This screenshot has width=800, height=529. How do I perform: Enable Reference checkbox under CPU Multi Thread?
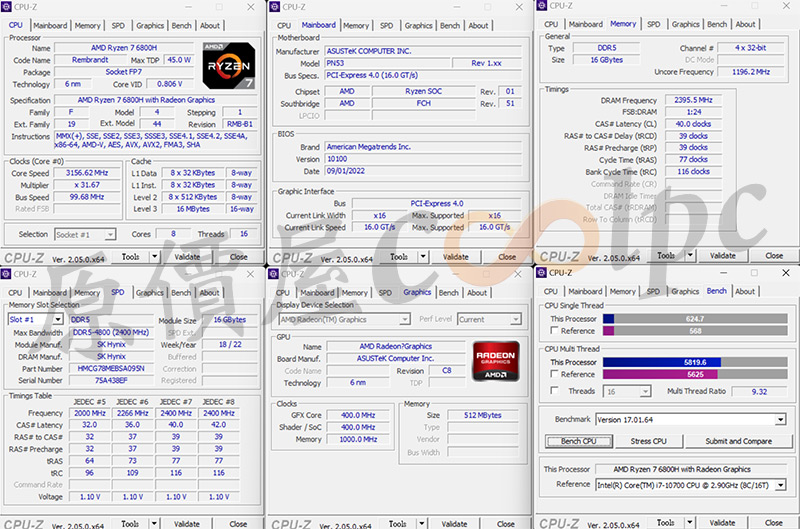(554, 374)
